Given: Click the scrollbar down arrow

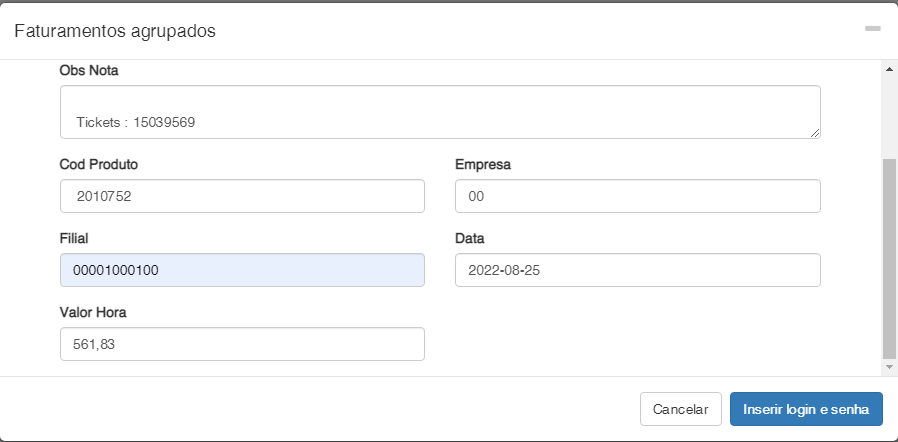Looking at the screenshot, I should coord(888,368).
